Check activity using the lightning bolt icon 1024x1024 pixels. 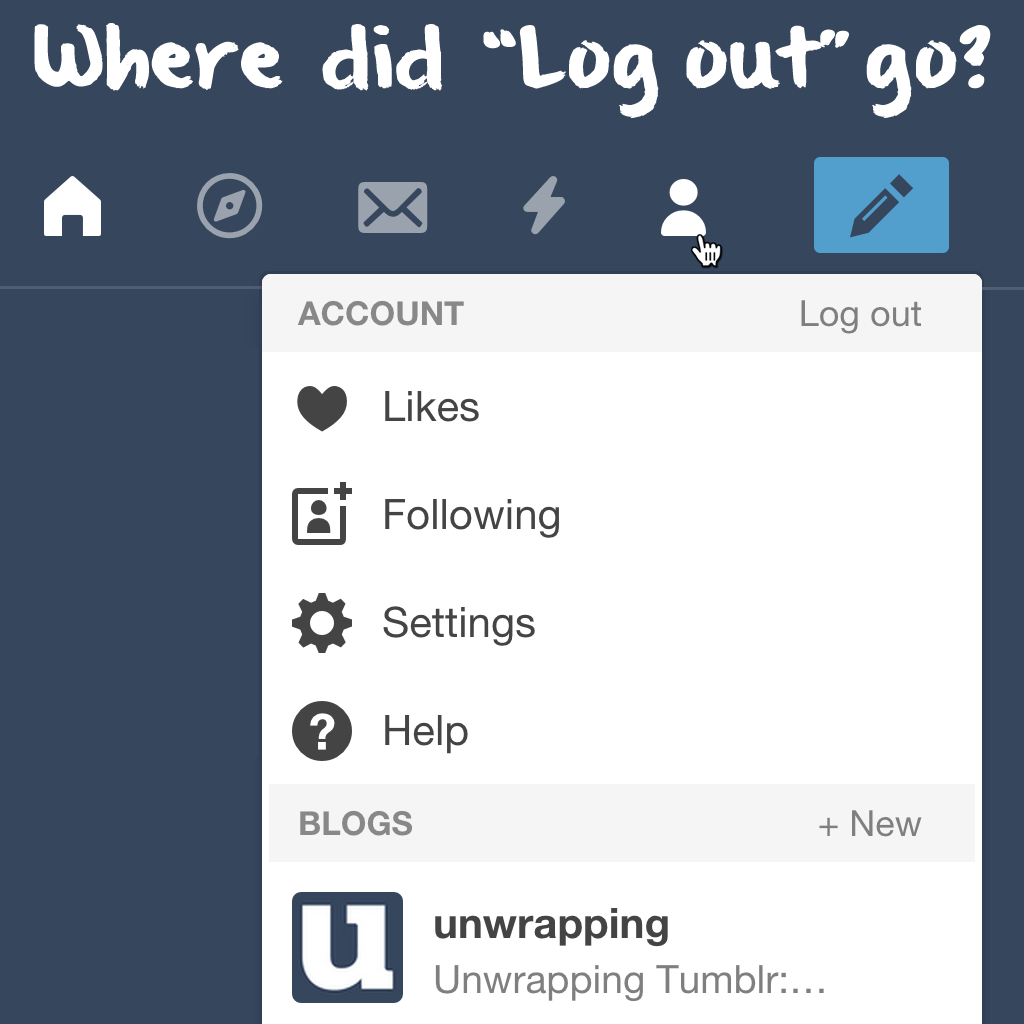(544, 205)
